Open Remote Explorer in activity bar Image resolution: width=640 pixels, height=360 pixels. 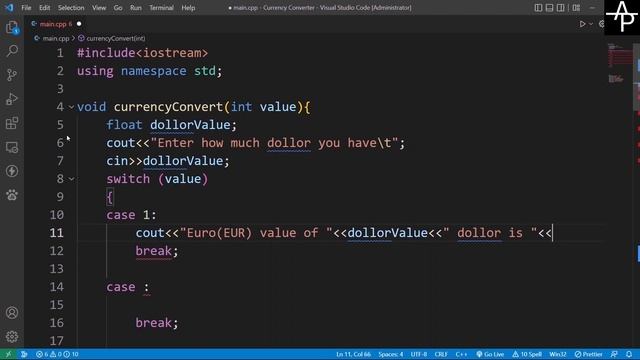(x=12, y=147)
